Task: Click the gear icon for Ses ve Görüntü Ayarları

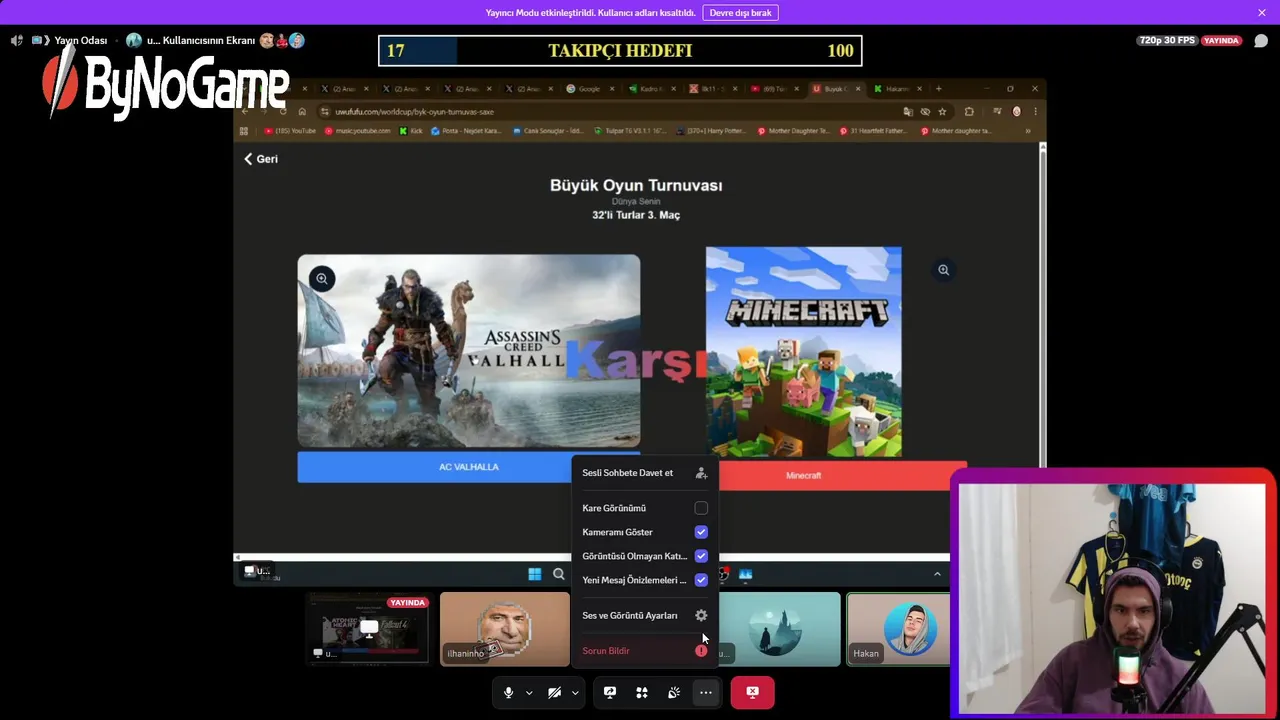Action: coord(701,616)
